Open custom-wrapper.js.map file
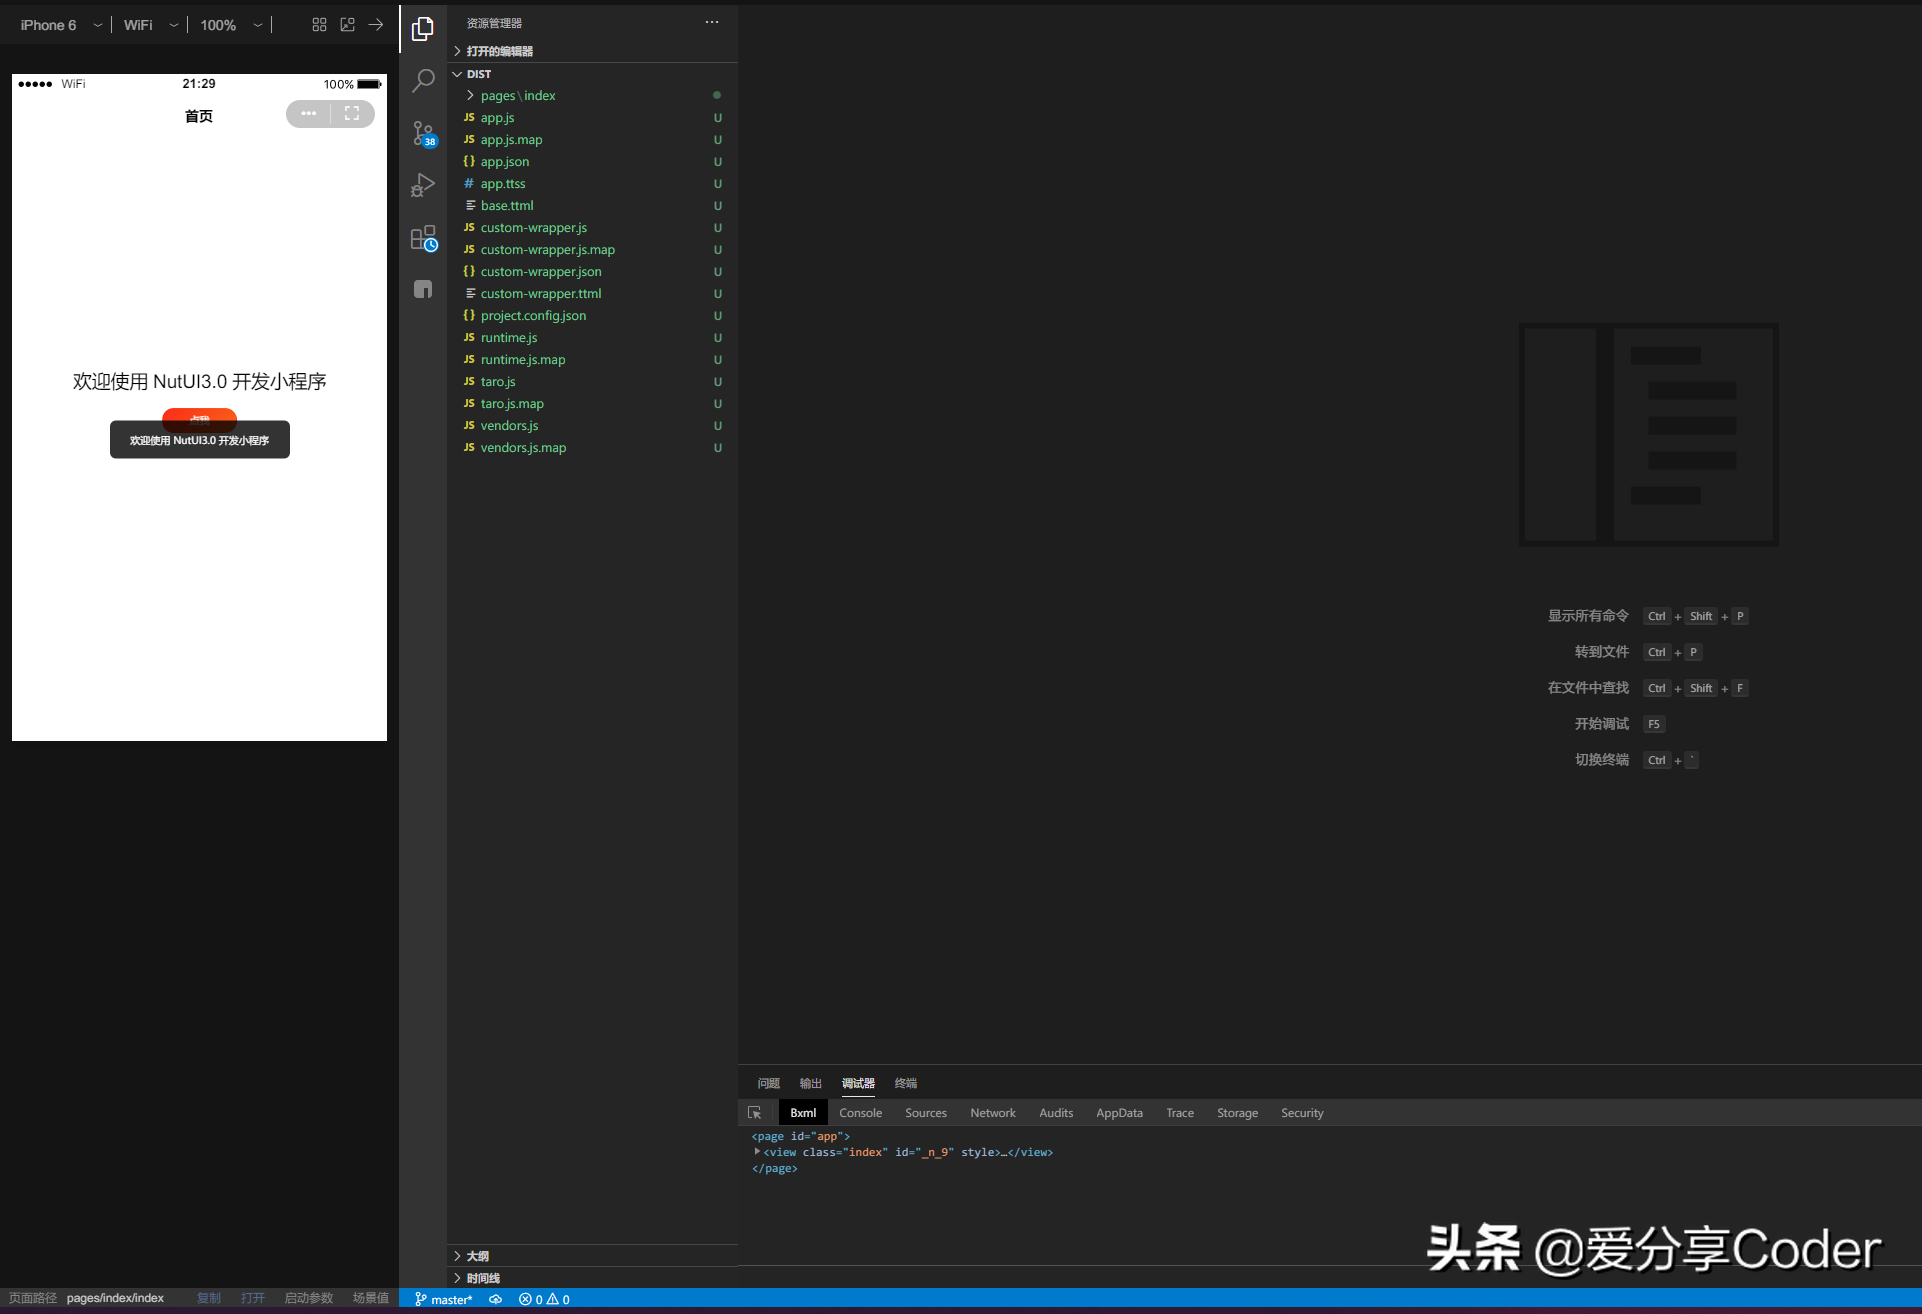This screenshot has height=1314, width=1922. click(592, 250)
